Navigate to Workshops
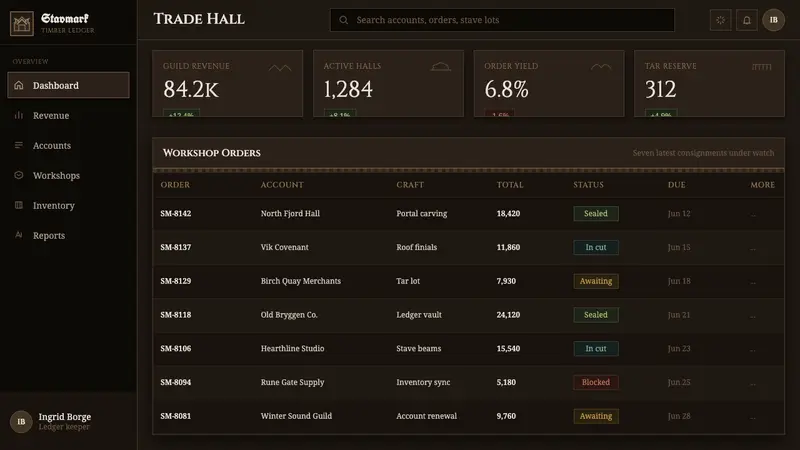The height and width of the screenshot is (450, 800). (x=68, y=176)
